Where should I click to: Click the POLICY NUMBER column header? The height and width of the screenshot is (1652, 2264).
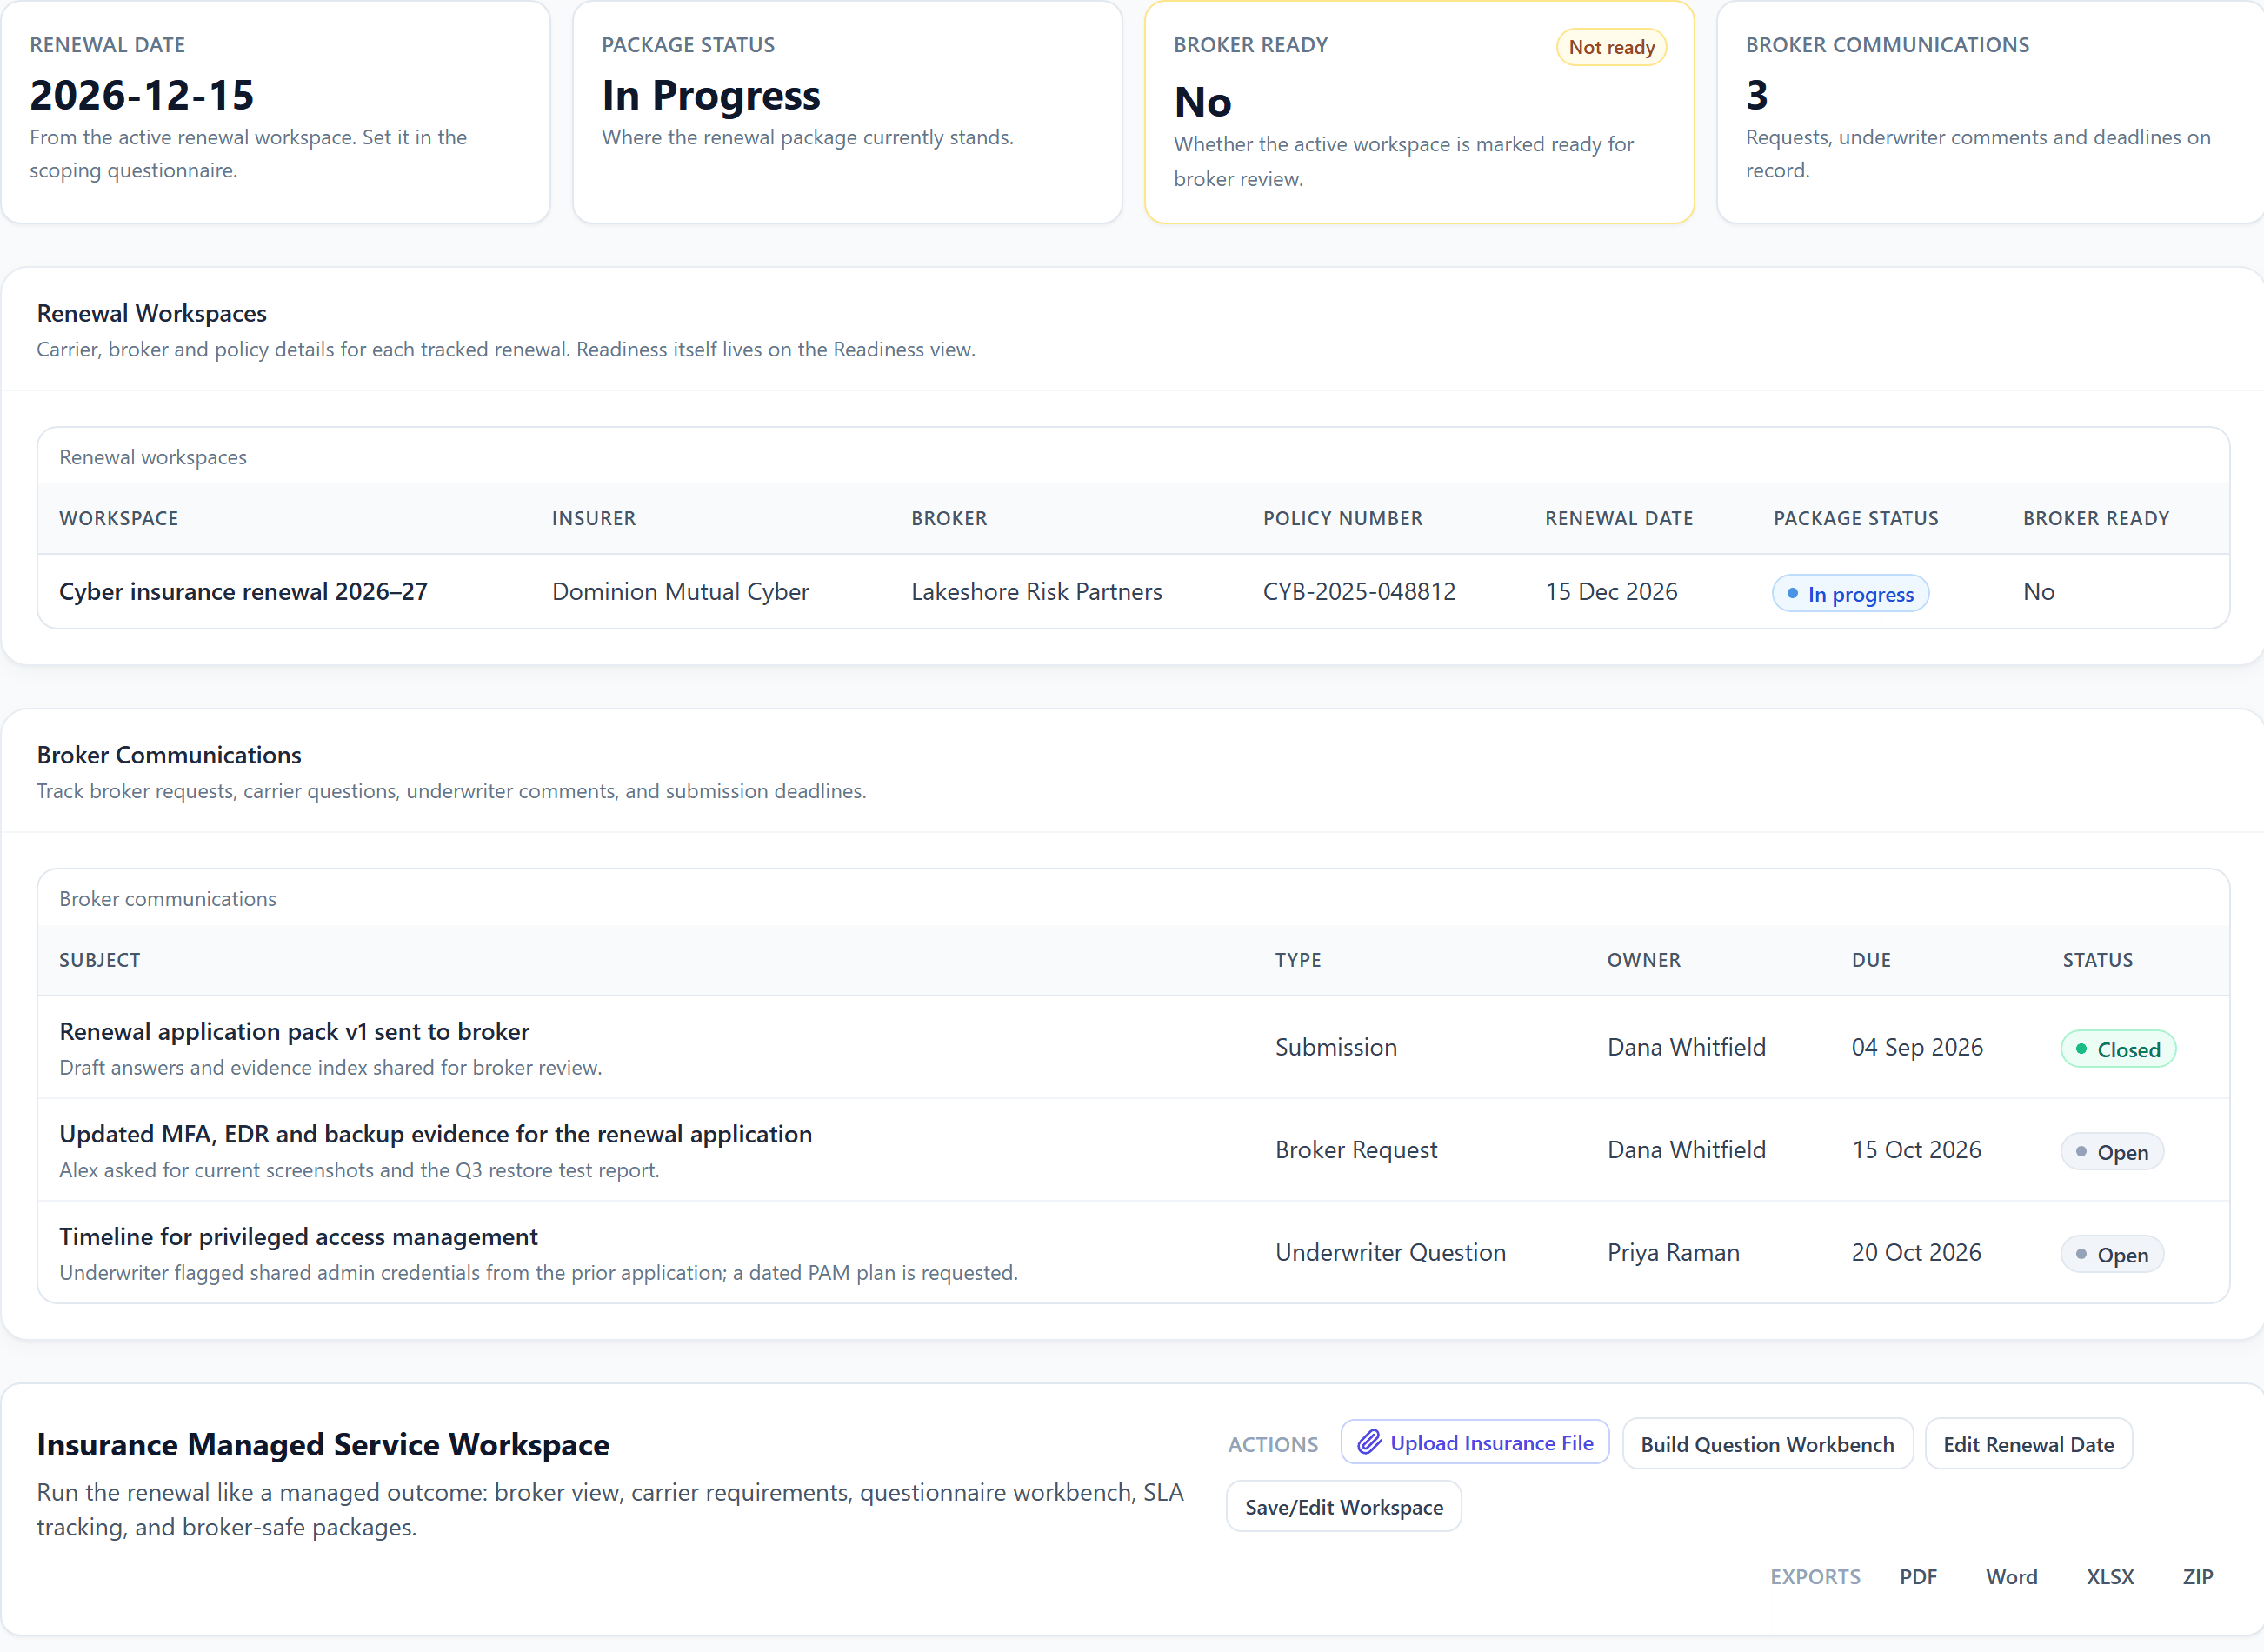coord(1342,518)
